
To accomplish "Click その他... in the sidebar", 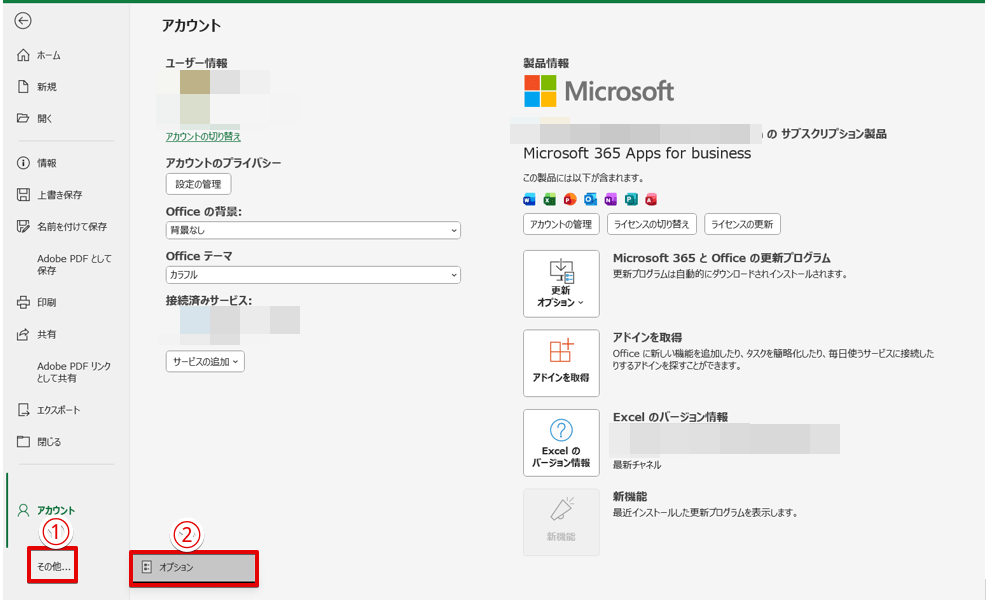I will click(x=54, y=567).
